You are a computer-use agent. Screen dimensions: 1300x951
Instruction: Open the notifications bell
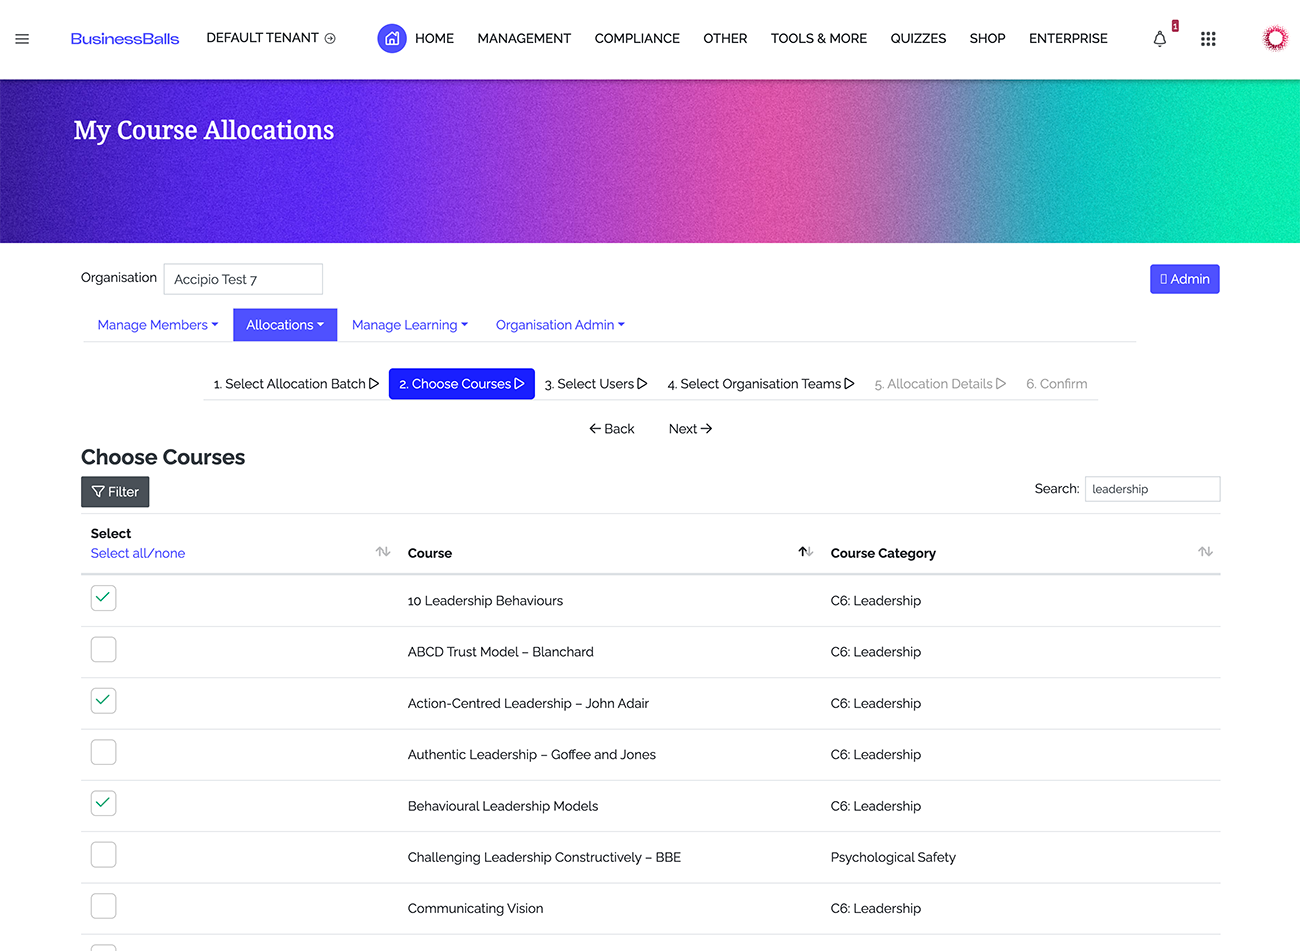(1160, 39)
